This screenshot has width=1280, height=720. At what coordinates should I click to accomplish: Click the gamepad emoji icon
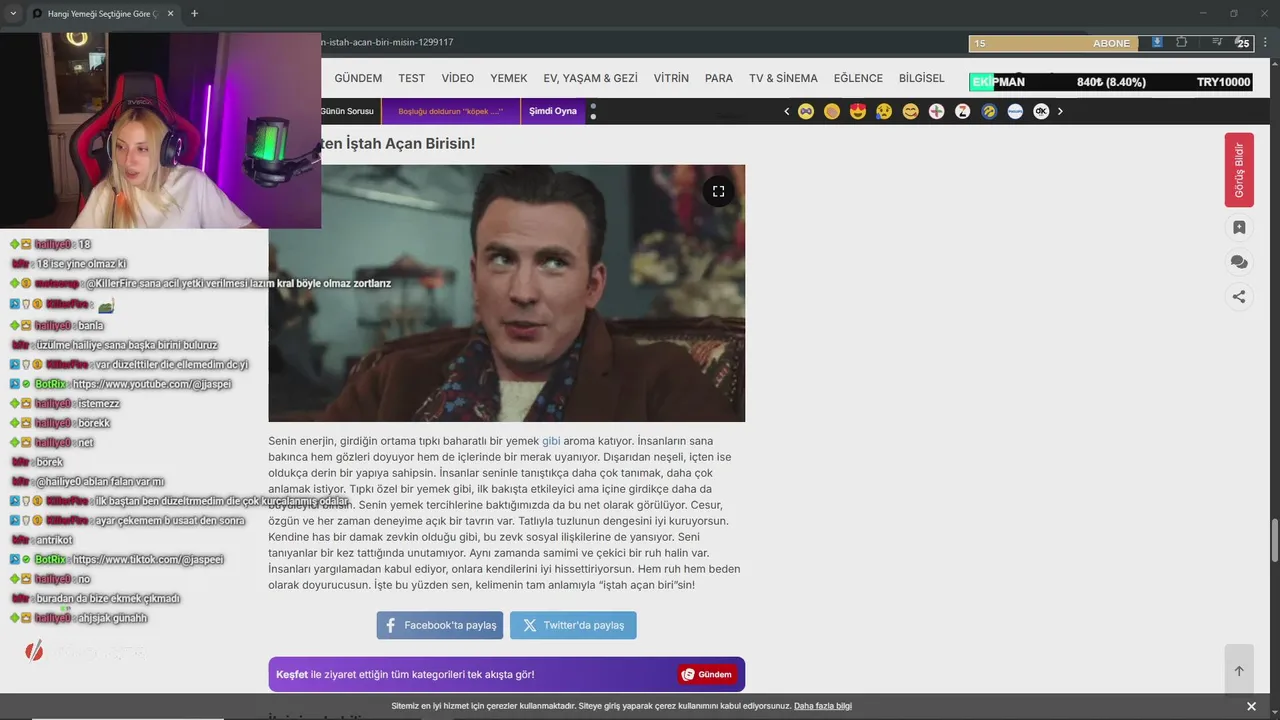806,111
